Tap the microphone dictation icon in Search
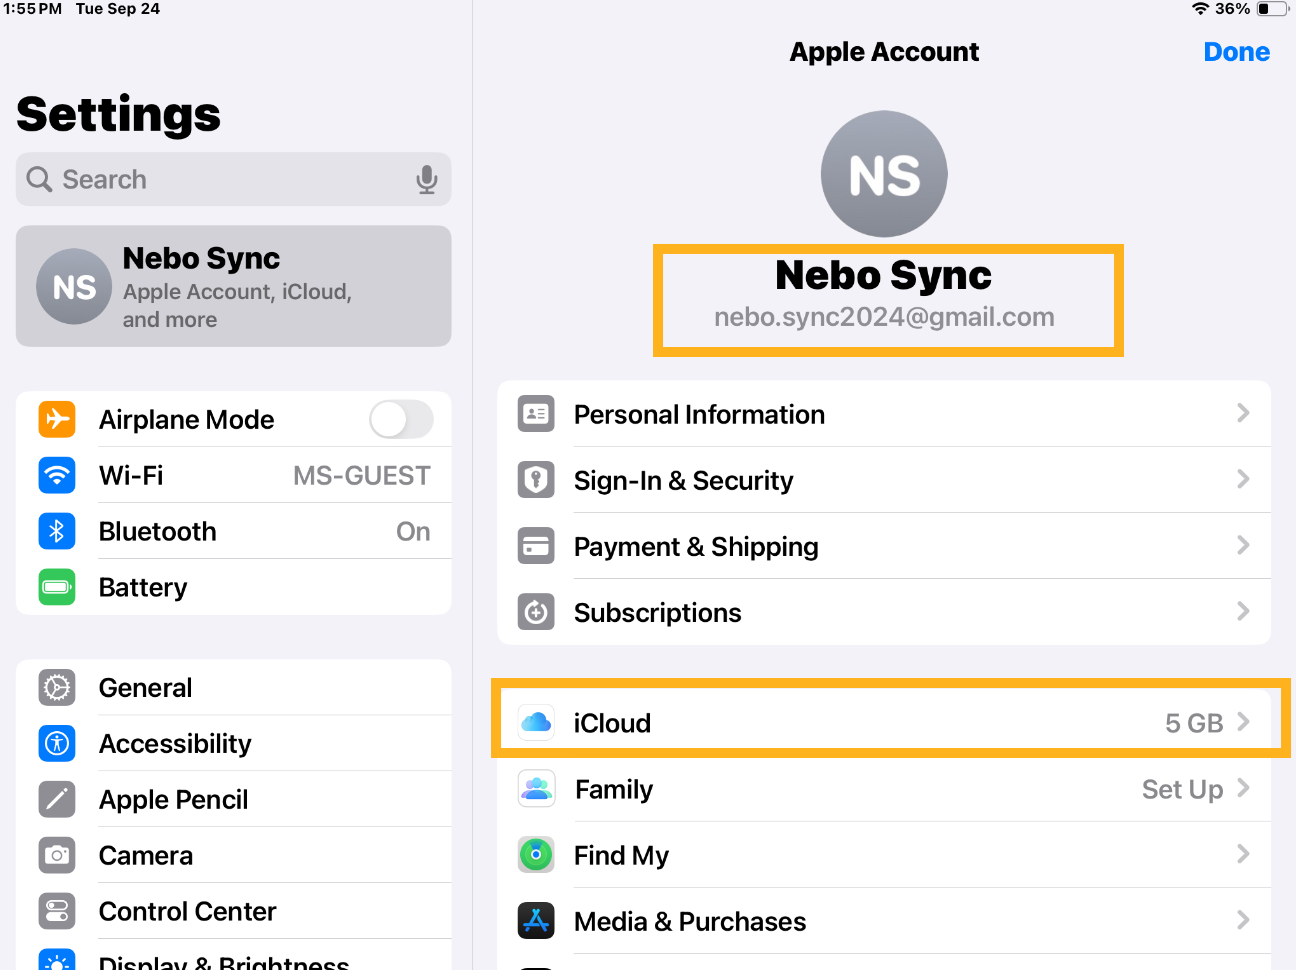 pos(427,179)
